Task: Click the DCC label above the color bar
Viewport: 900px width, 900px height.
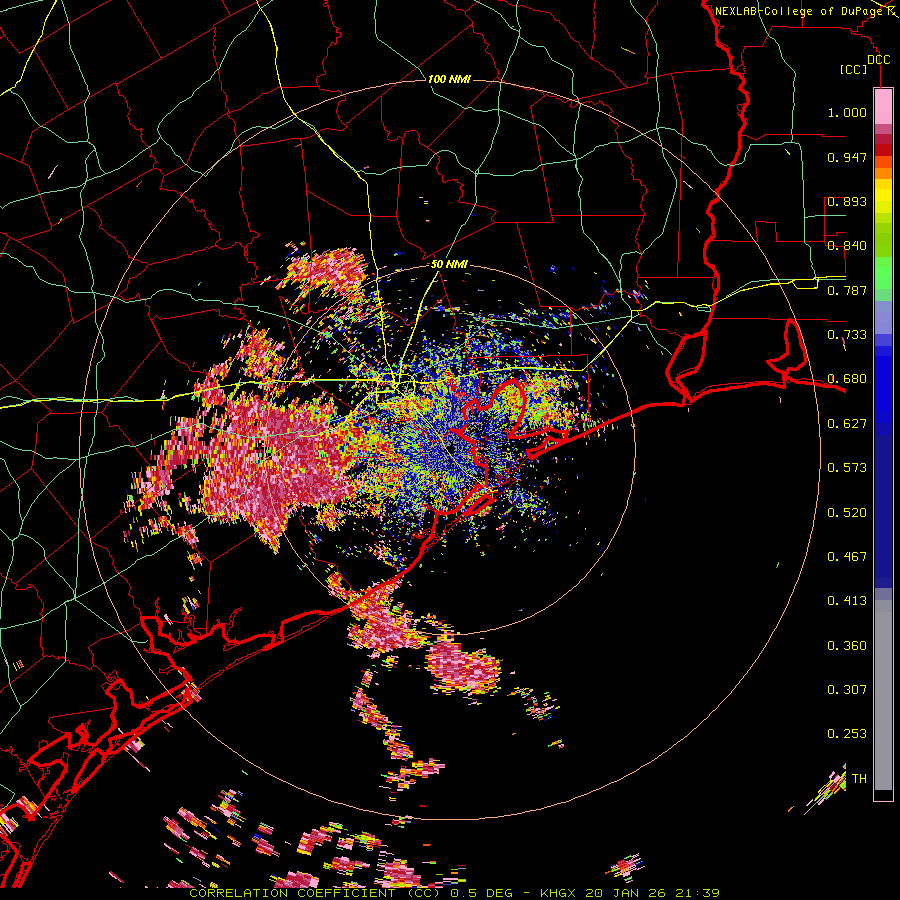Action: click(x=878, y=60)
